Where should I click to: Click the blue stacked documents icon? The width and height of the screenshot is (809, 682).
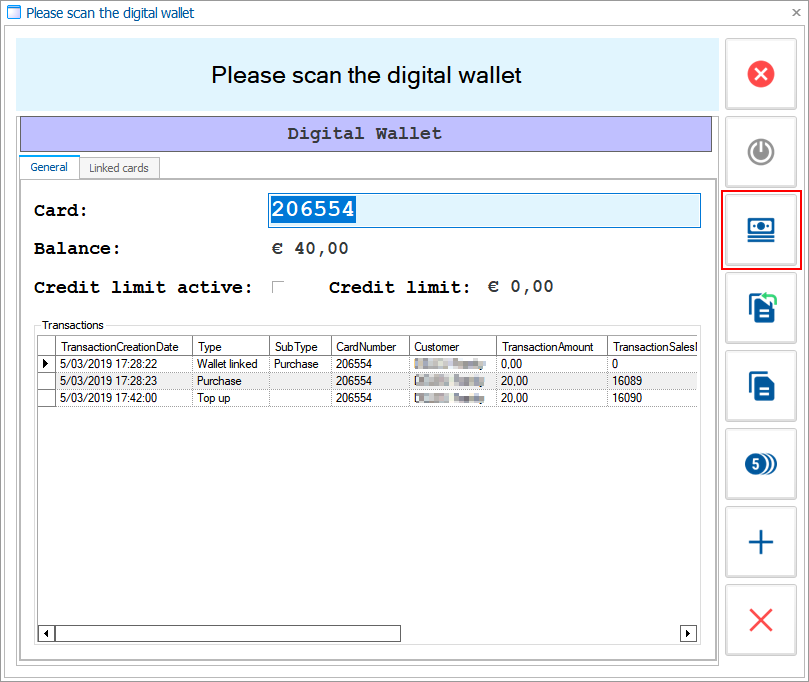tap(760, 386)
